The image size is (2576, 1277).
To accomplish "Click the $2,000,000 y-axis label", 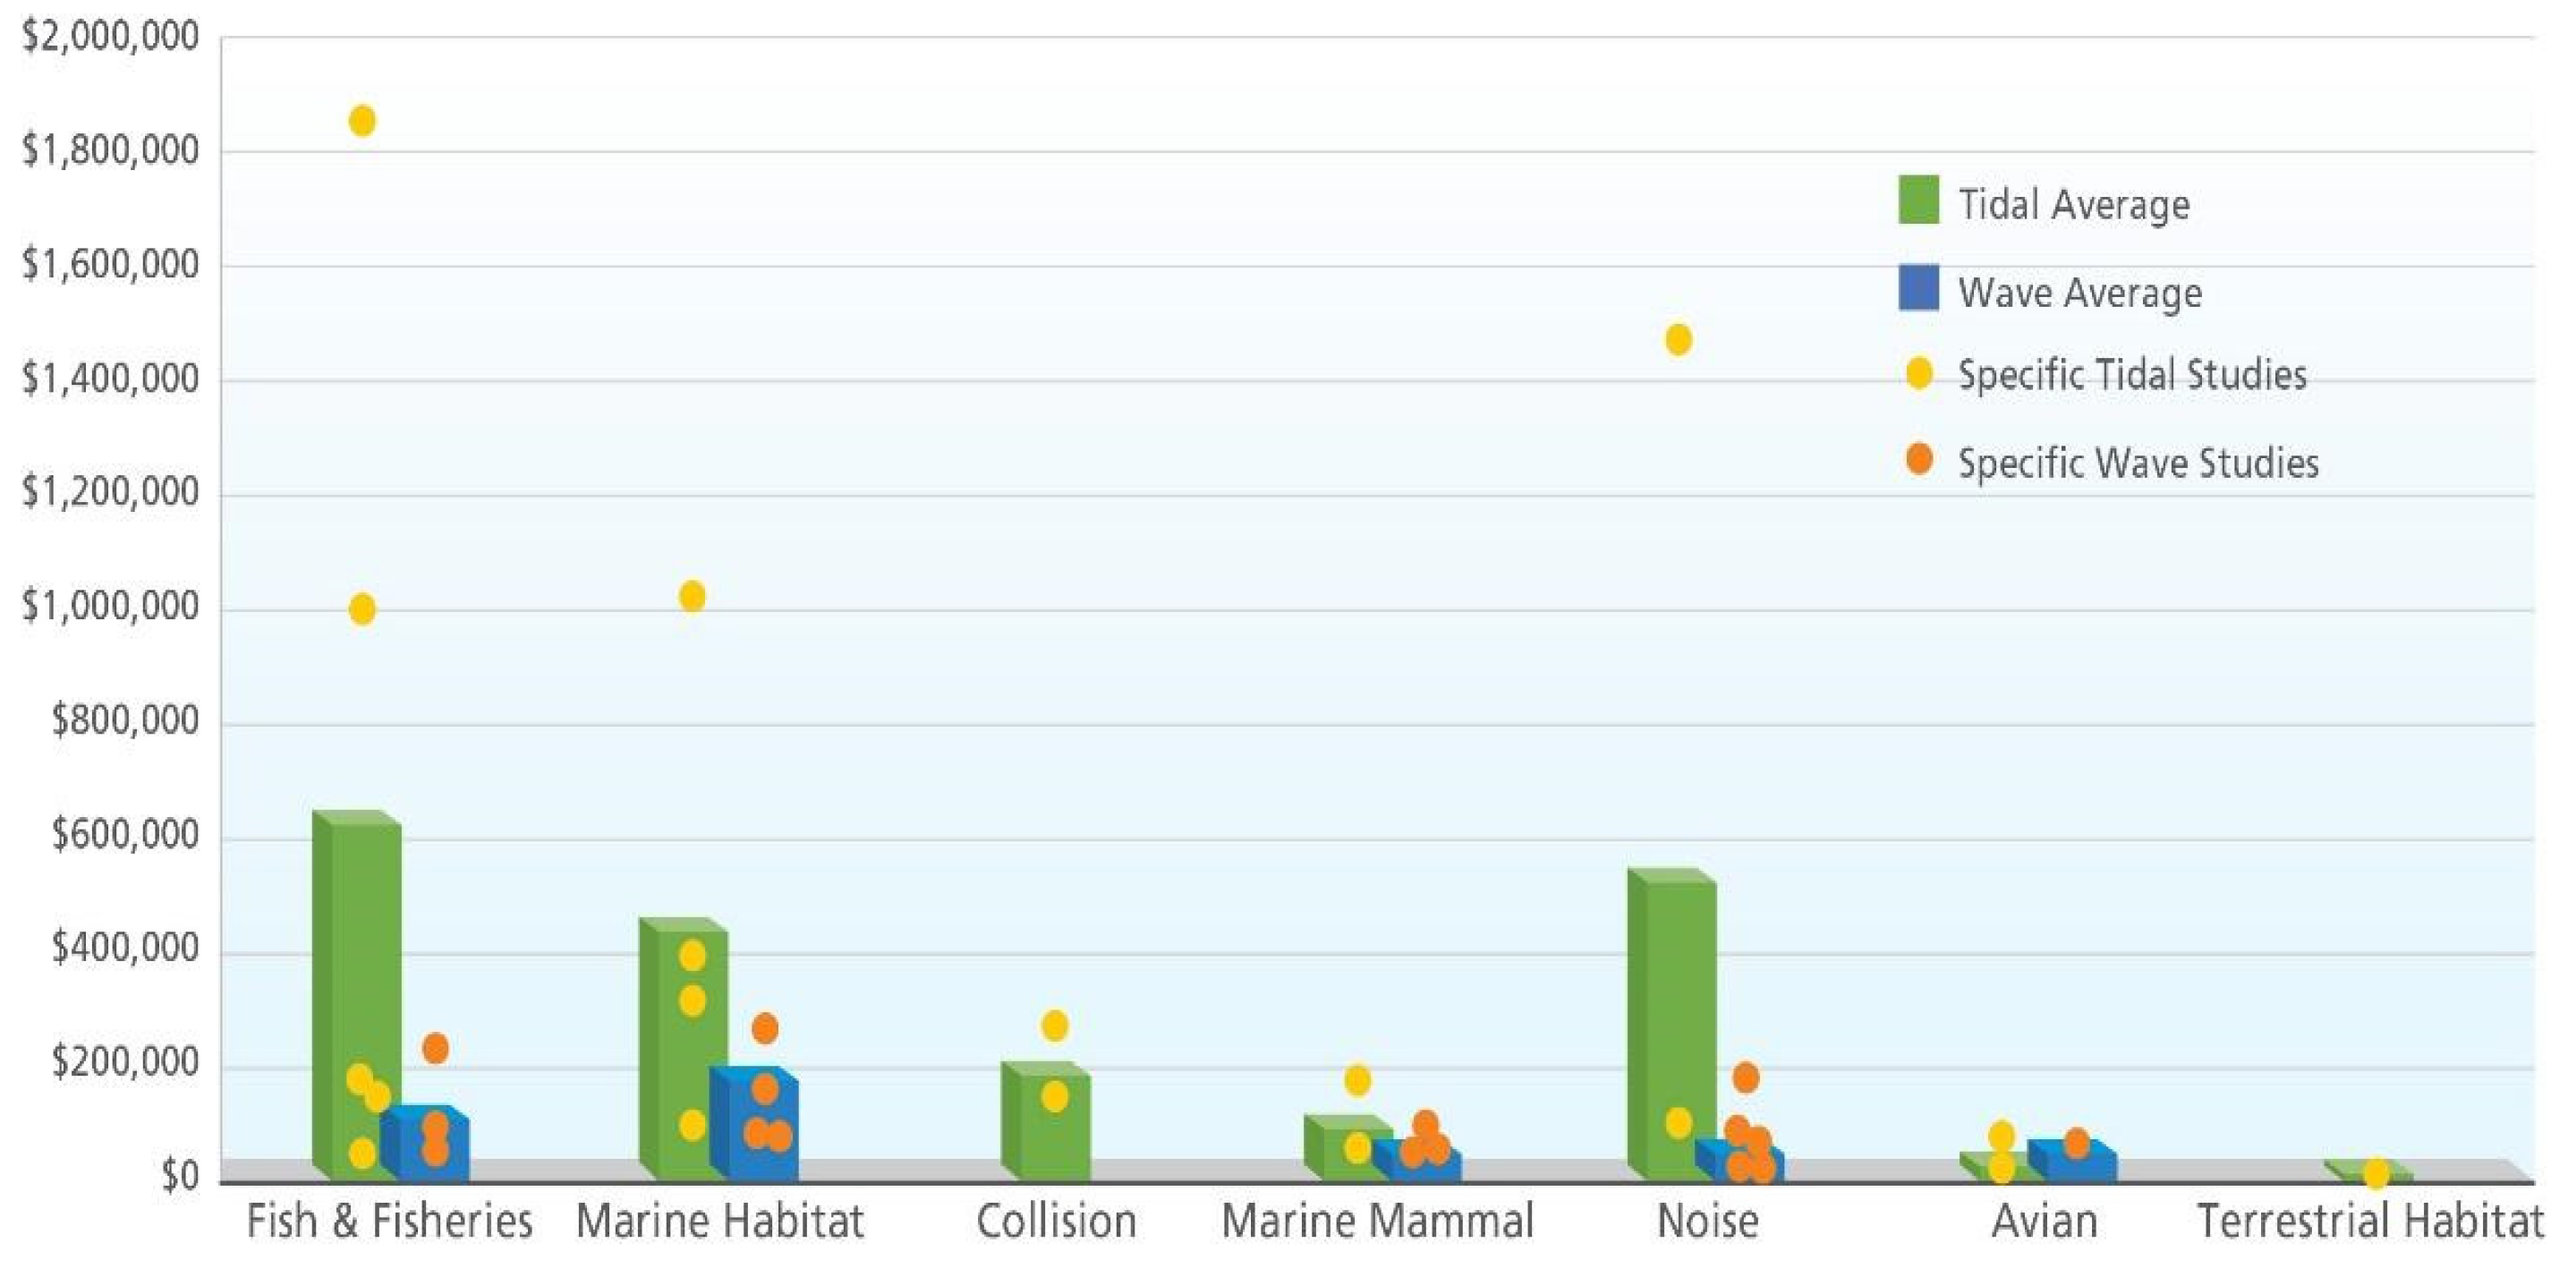I will 110,37.
